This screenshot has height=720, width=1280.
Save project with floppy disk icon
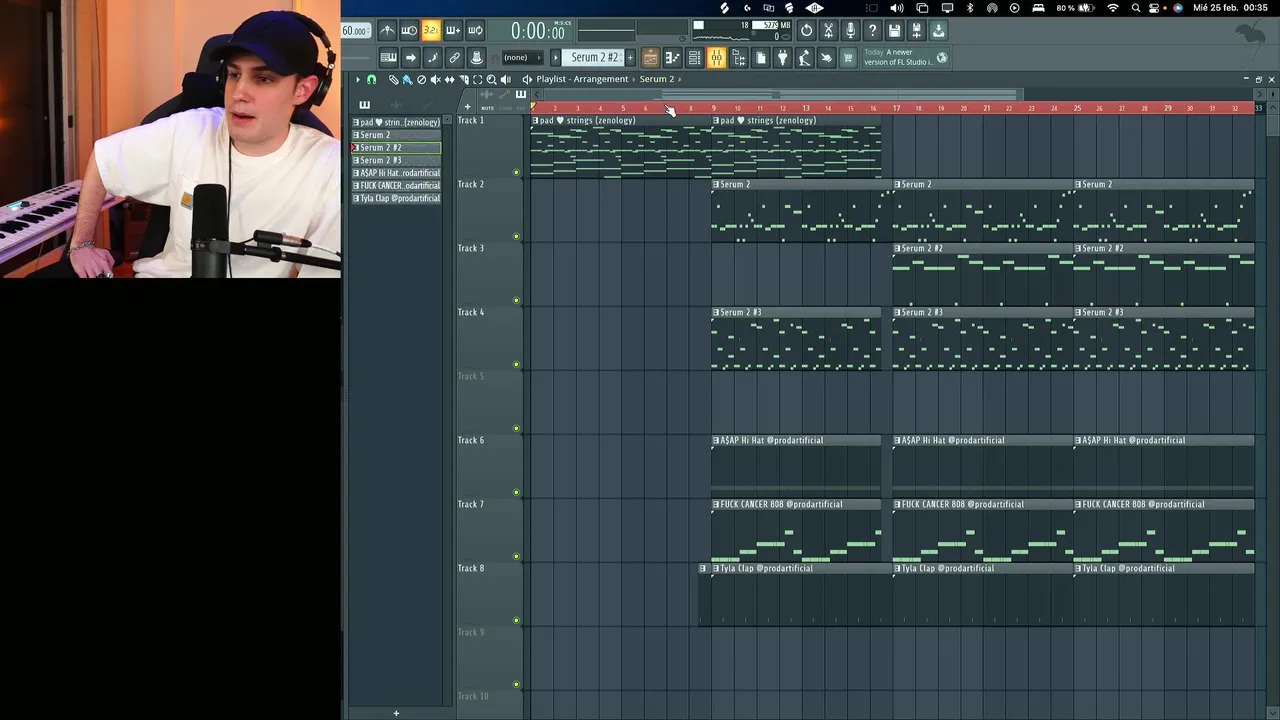(894, 31)
